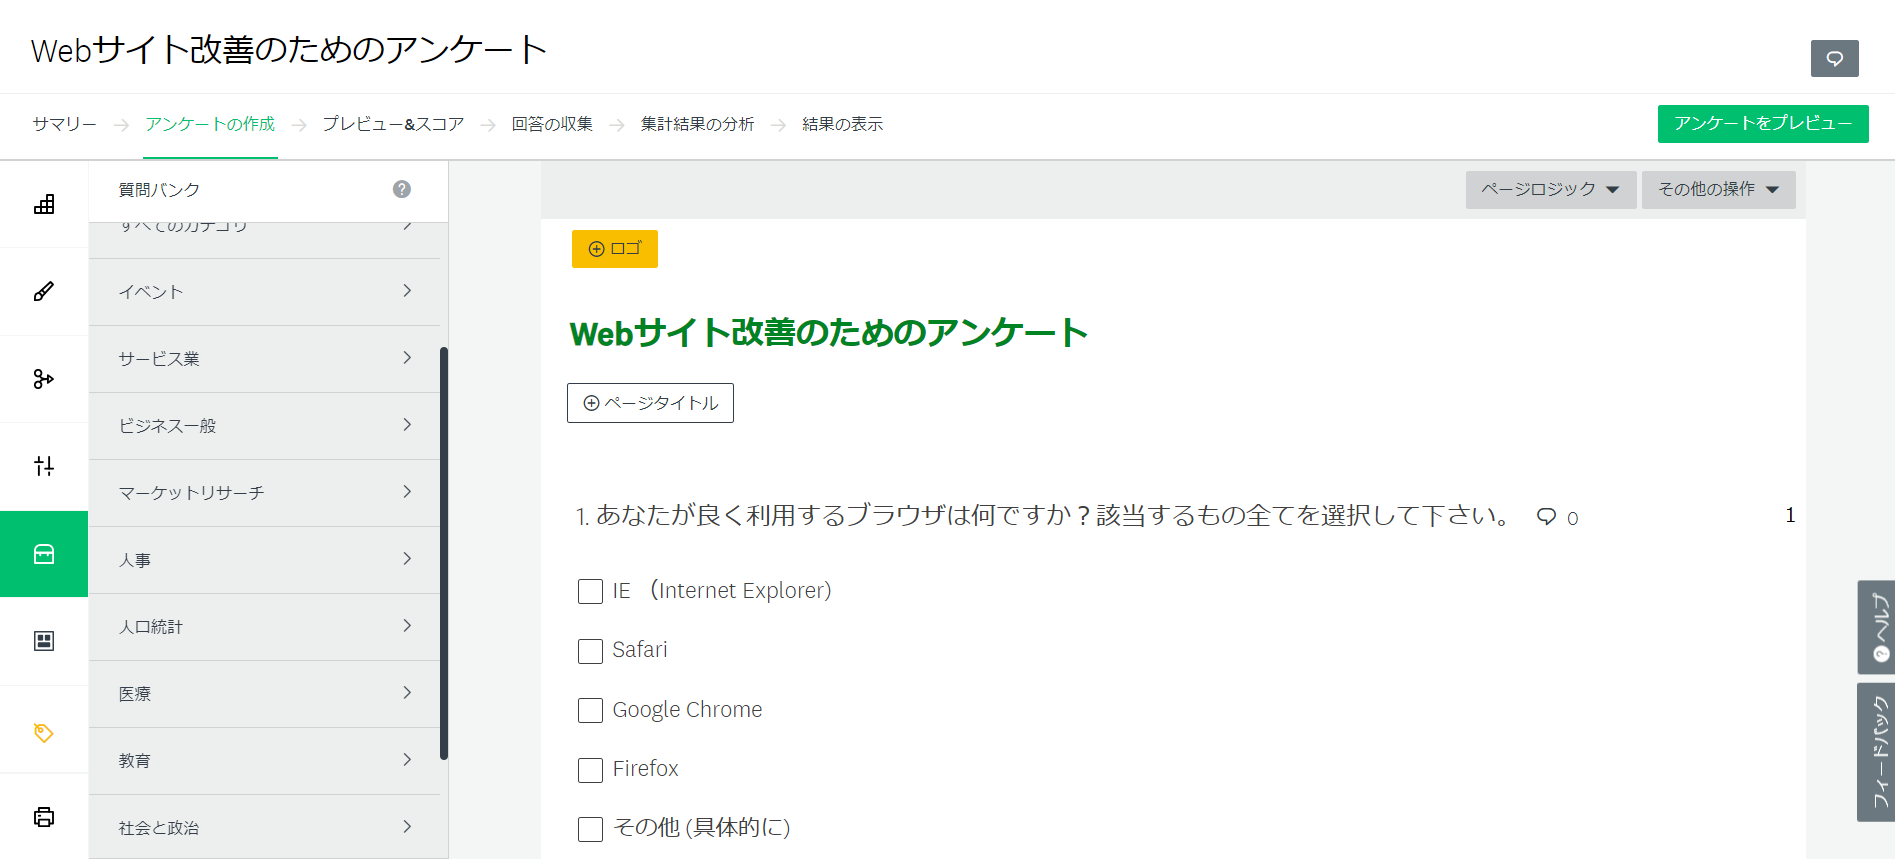
Task: Check the Safari checkbox
Action: point(589,651)
